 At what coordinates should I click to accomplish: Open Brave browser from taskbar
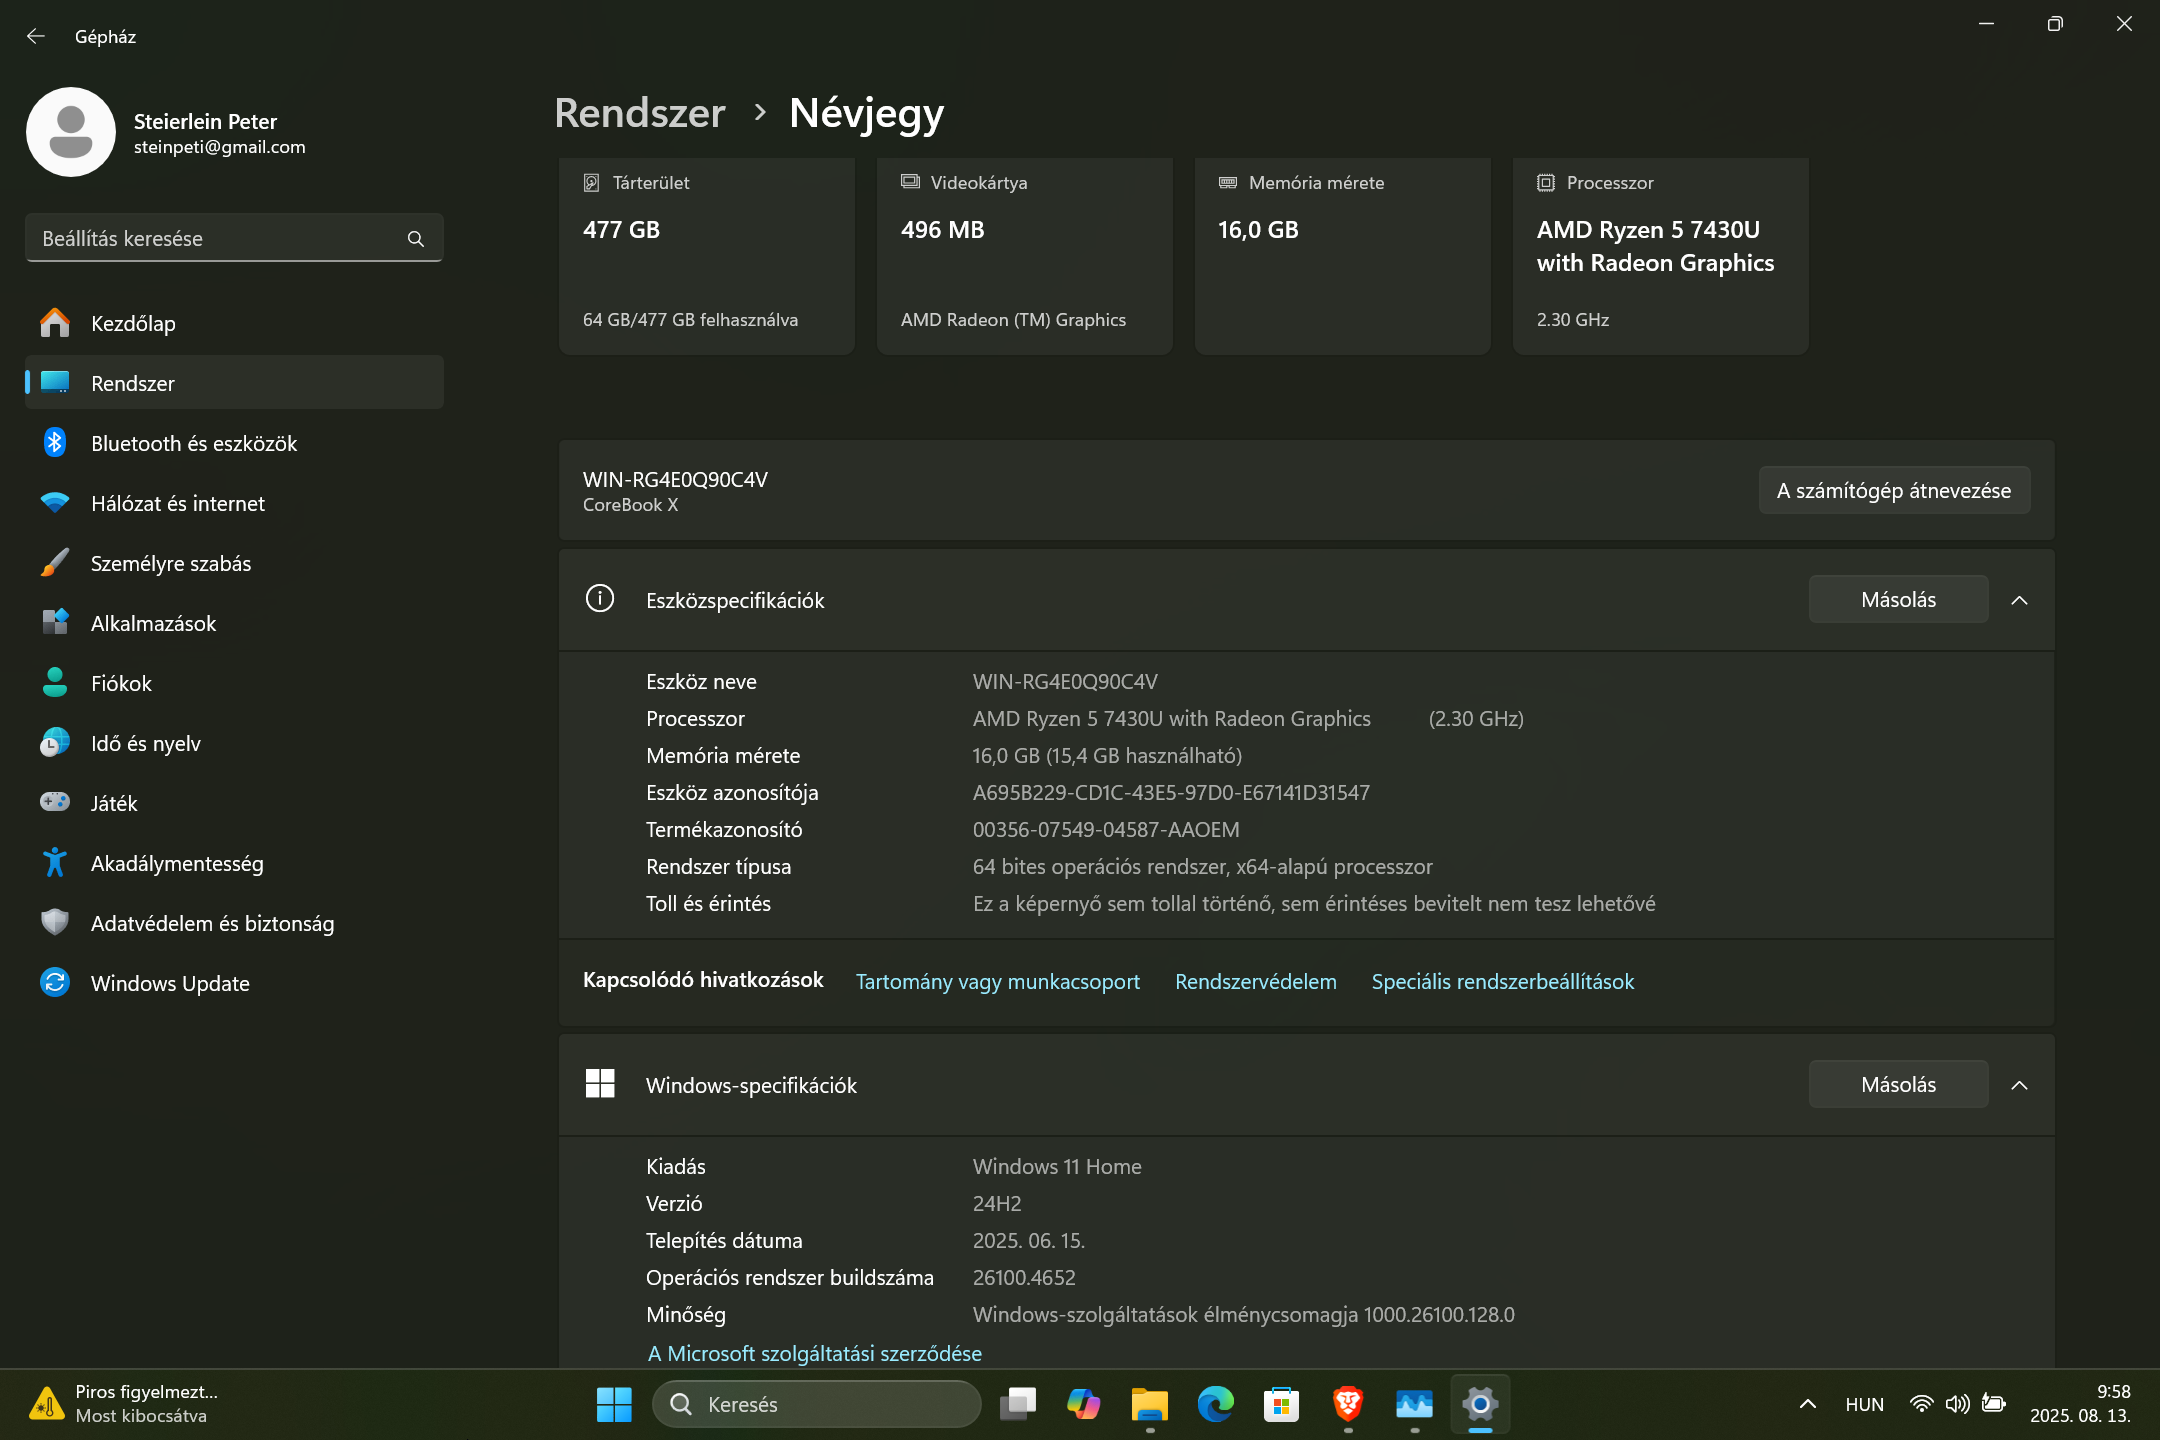1348,1404
